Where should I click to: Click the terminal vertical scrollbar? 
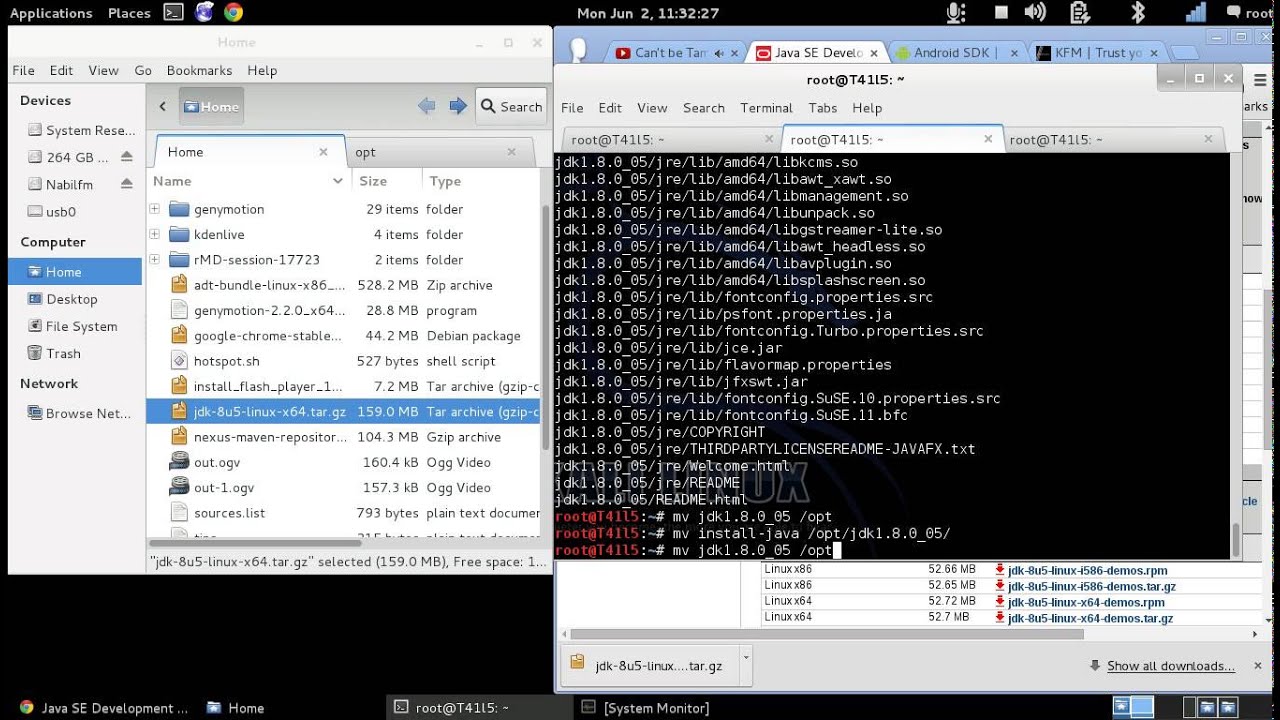pos(1237,541)
